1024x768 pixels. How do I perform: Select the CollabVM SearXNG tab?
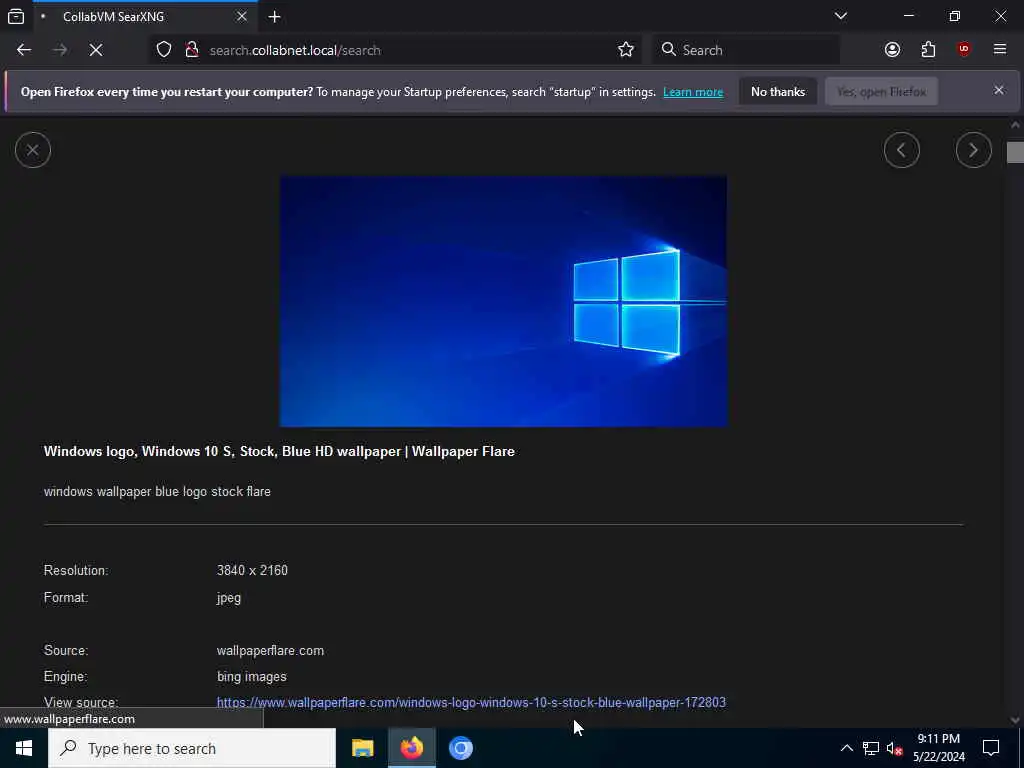(x=144, y=17)
